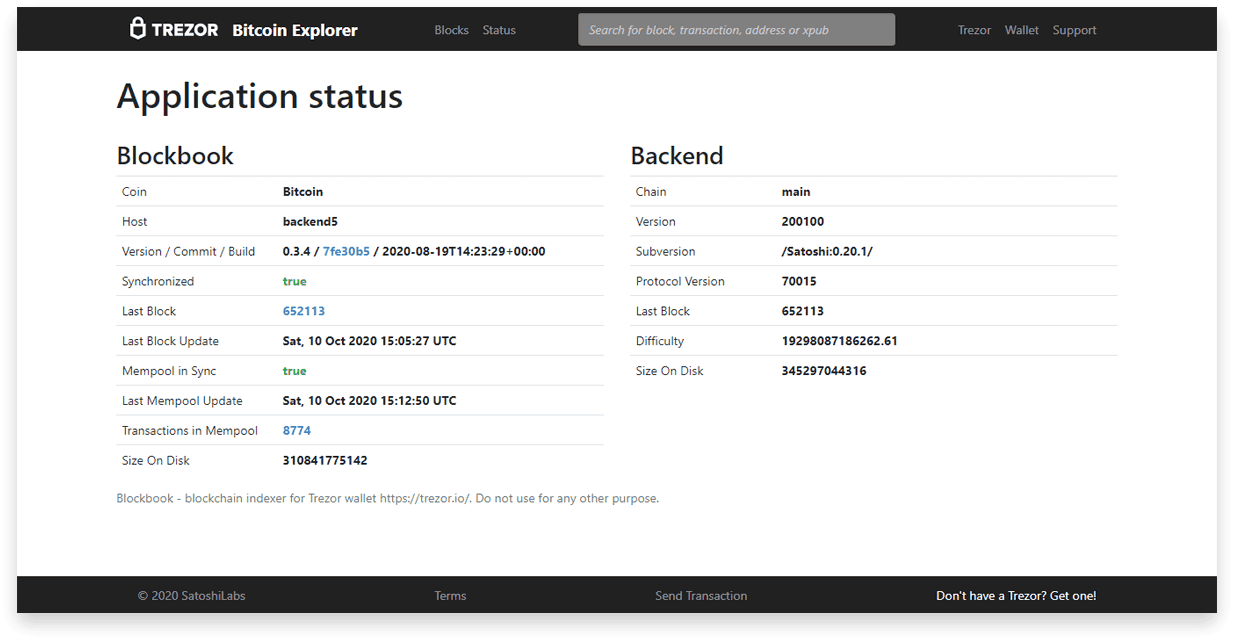Viewport: 1234px width, 640px height.
Task: Select the Blockbook indexer disclaimer text
Action: tap(388, 498)
